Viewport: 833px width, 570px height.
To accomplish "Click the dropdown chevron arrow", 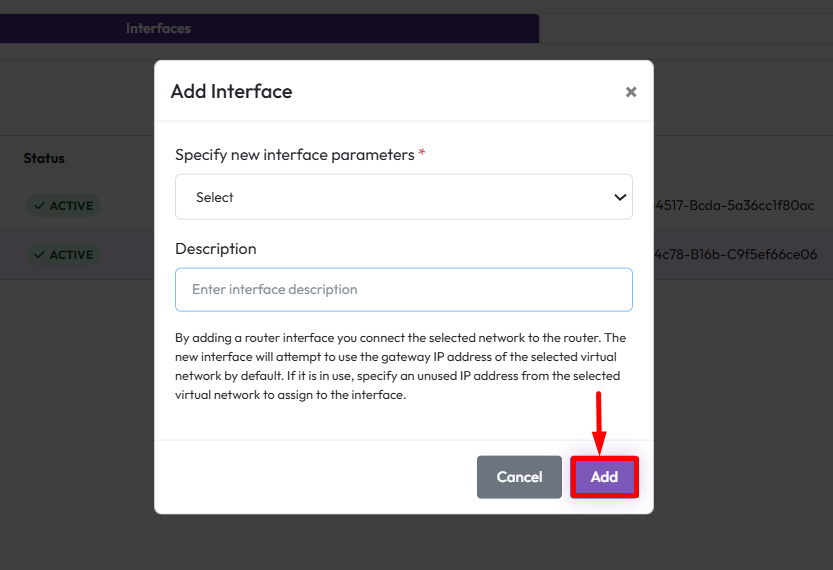I will pyautogui.click(x=620, y=198).
